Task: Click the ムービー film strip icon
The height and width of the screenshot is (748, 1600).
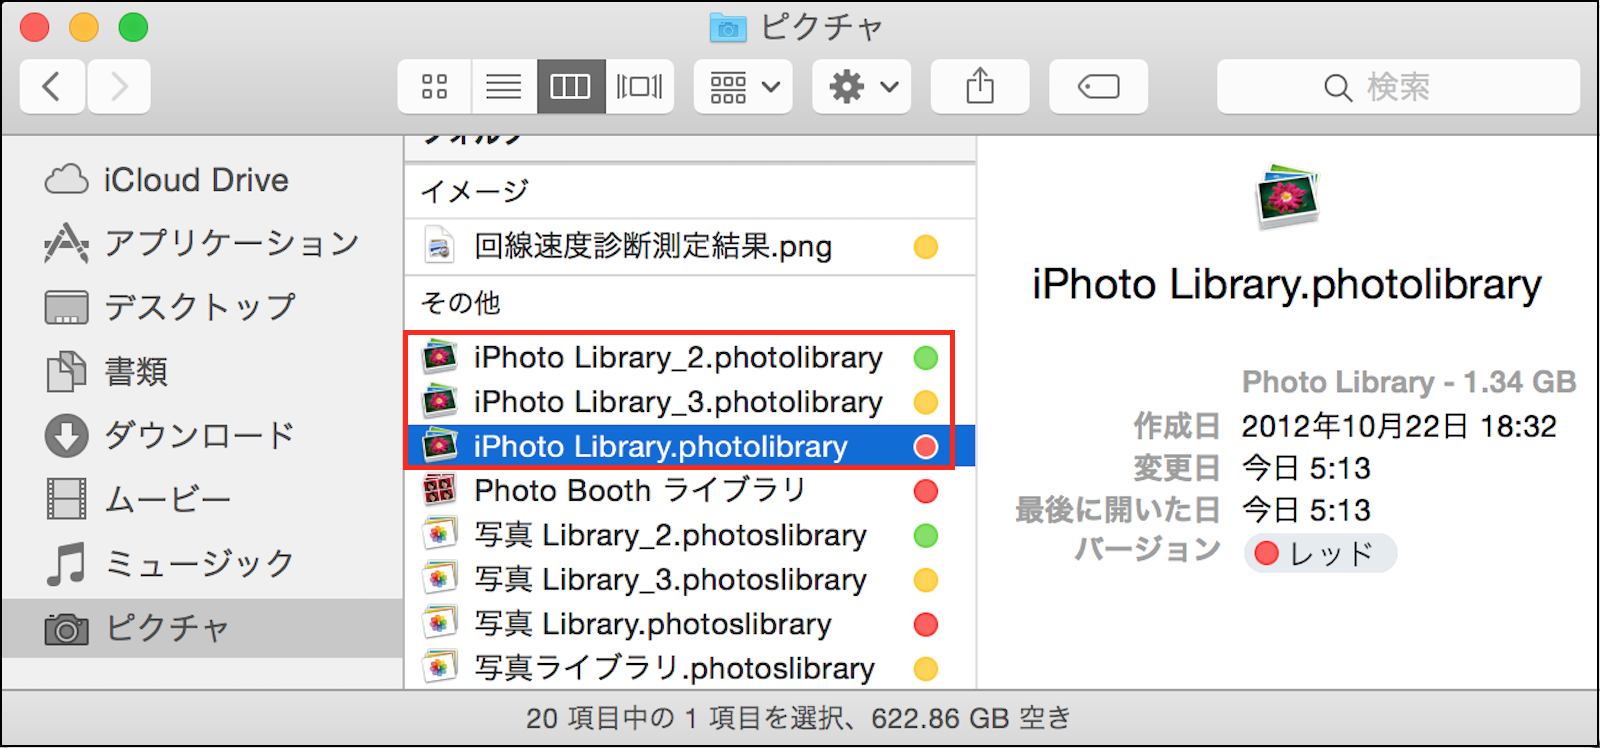Action: coord(66,499)
